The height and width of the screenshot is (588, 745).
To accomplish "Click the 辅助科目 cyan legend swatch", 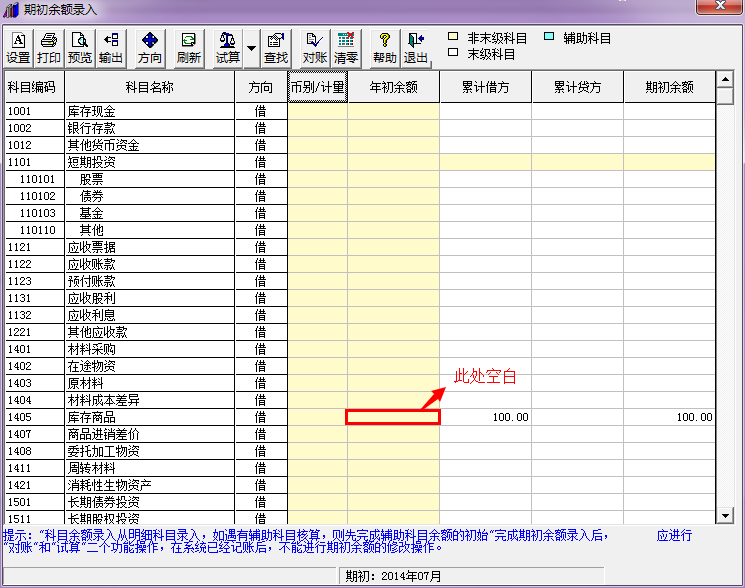I will [549, 37].
